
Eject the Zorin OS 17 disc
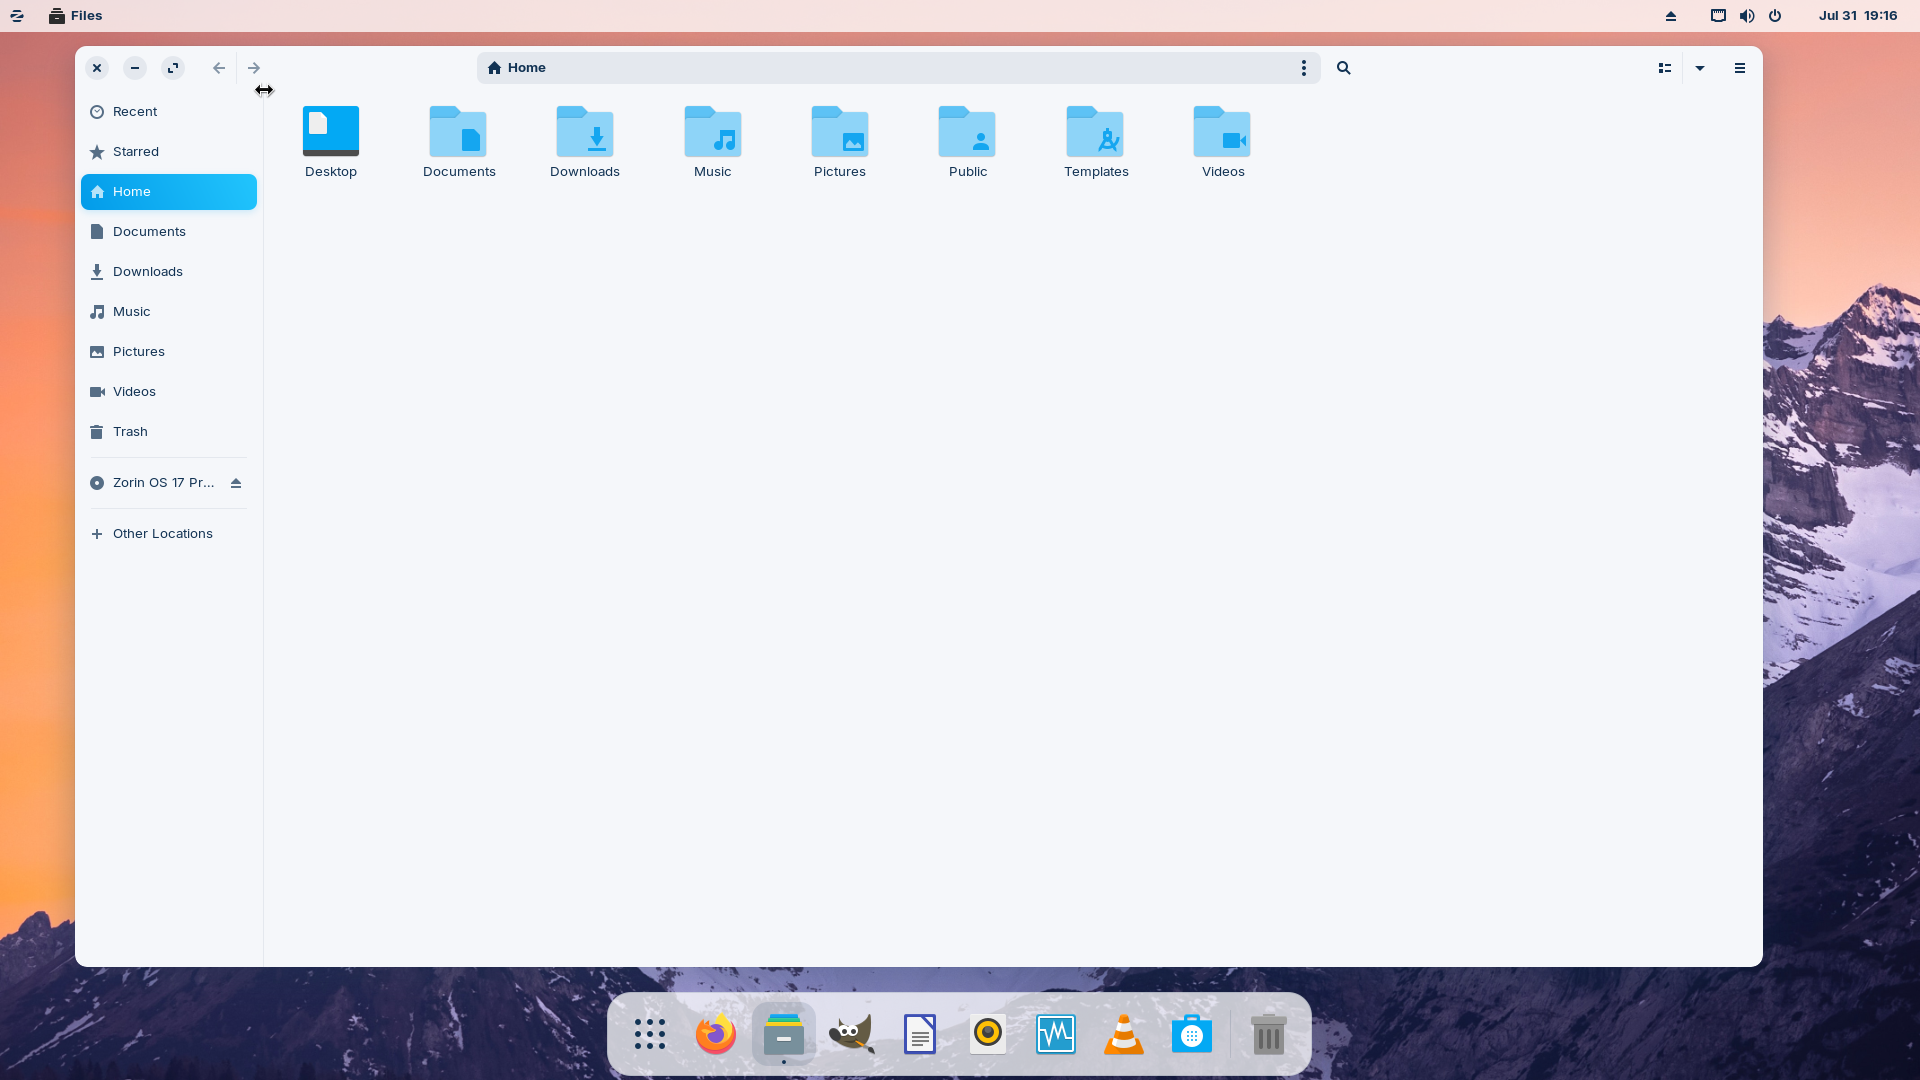tap(236, 483)
